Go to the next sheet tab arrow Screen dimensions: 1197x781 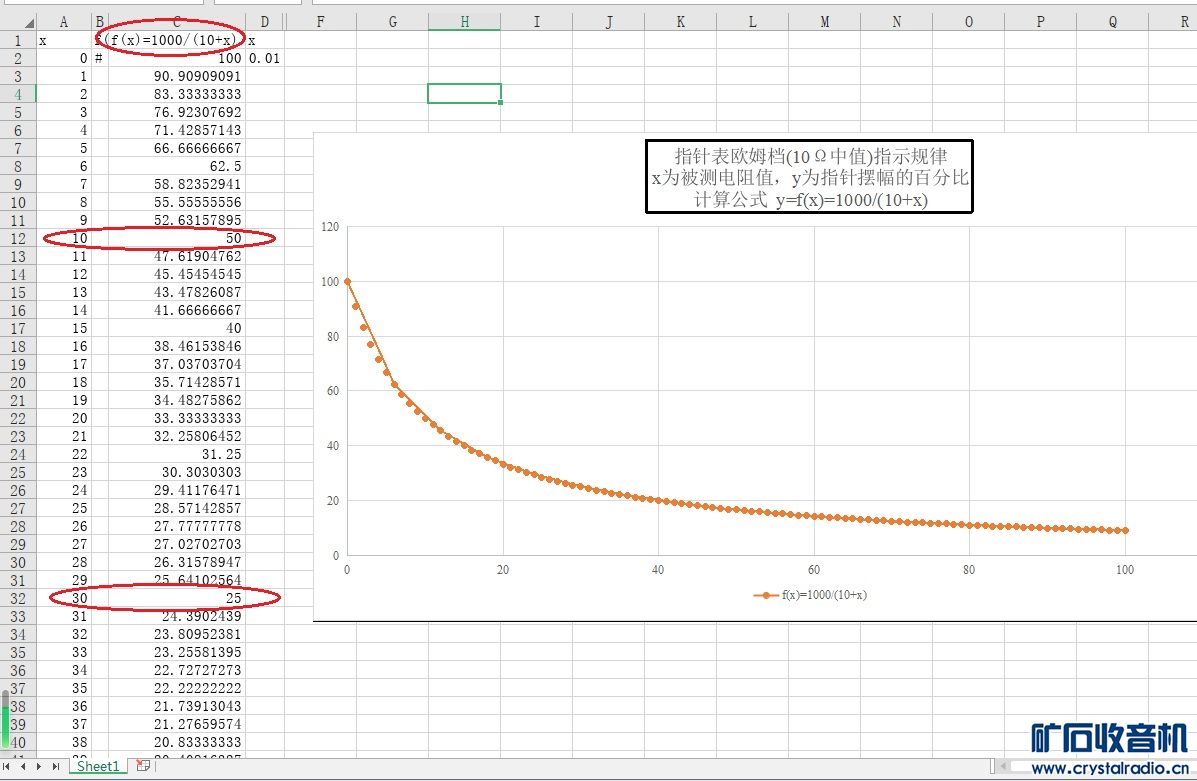click(39, 766)
